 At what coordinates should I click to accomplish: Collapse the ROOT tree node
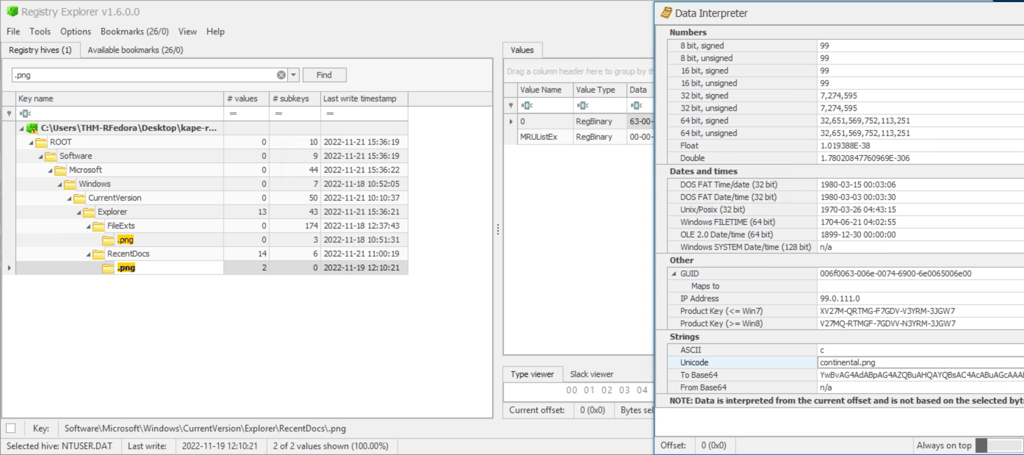pyautogui.click(x=31, y=142)
